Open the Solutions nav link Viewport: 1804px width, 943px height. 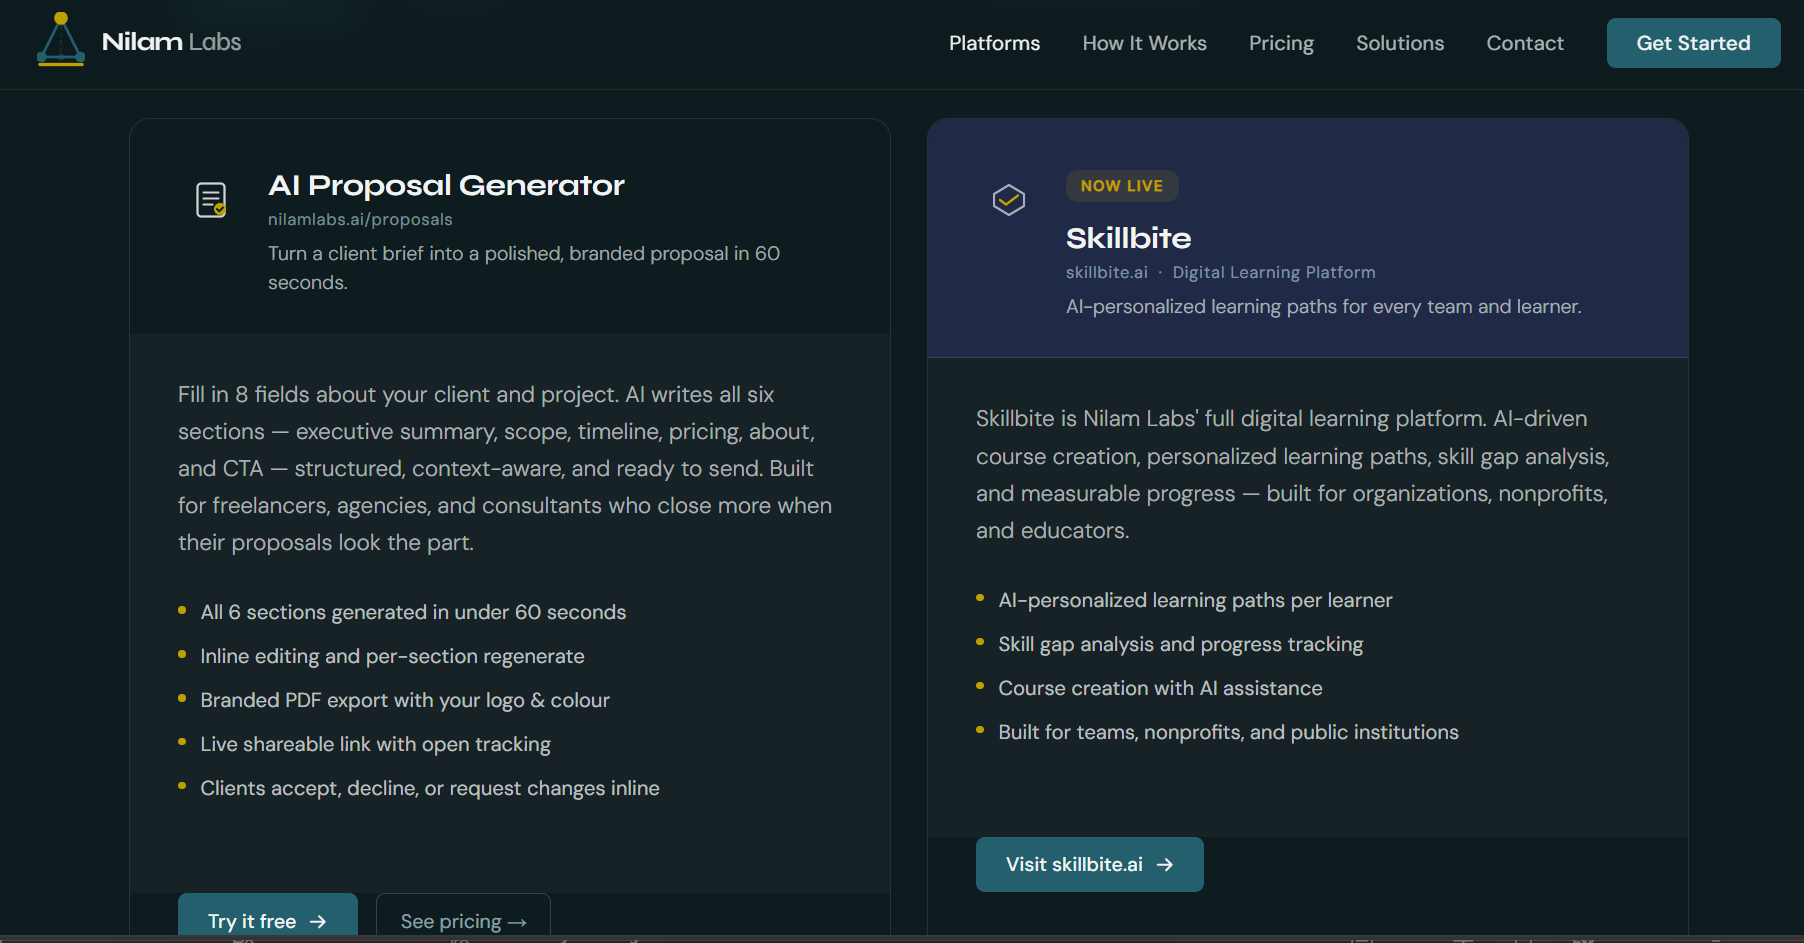1400,43
